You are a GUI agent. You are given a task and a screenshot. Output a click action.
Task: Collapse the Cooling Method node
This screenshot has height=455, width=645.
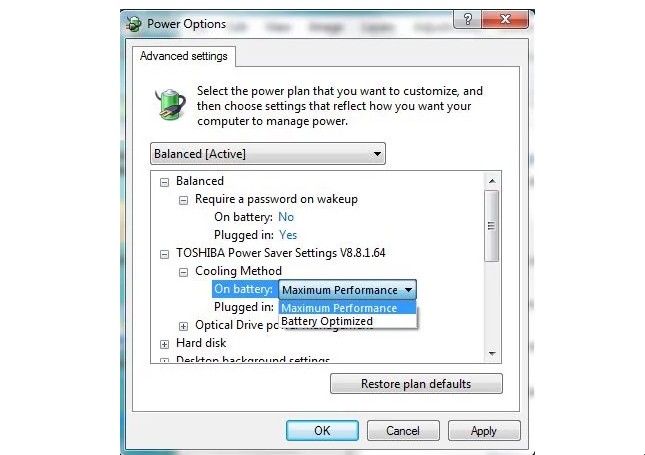click(x=183, y=272)
